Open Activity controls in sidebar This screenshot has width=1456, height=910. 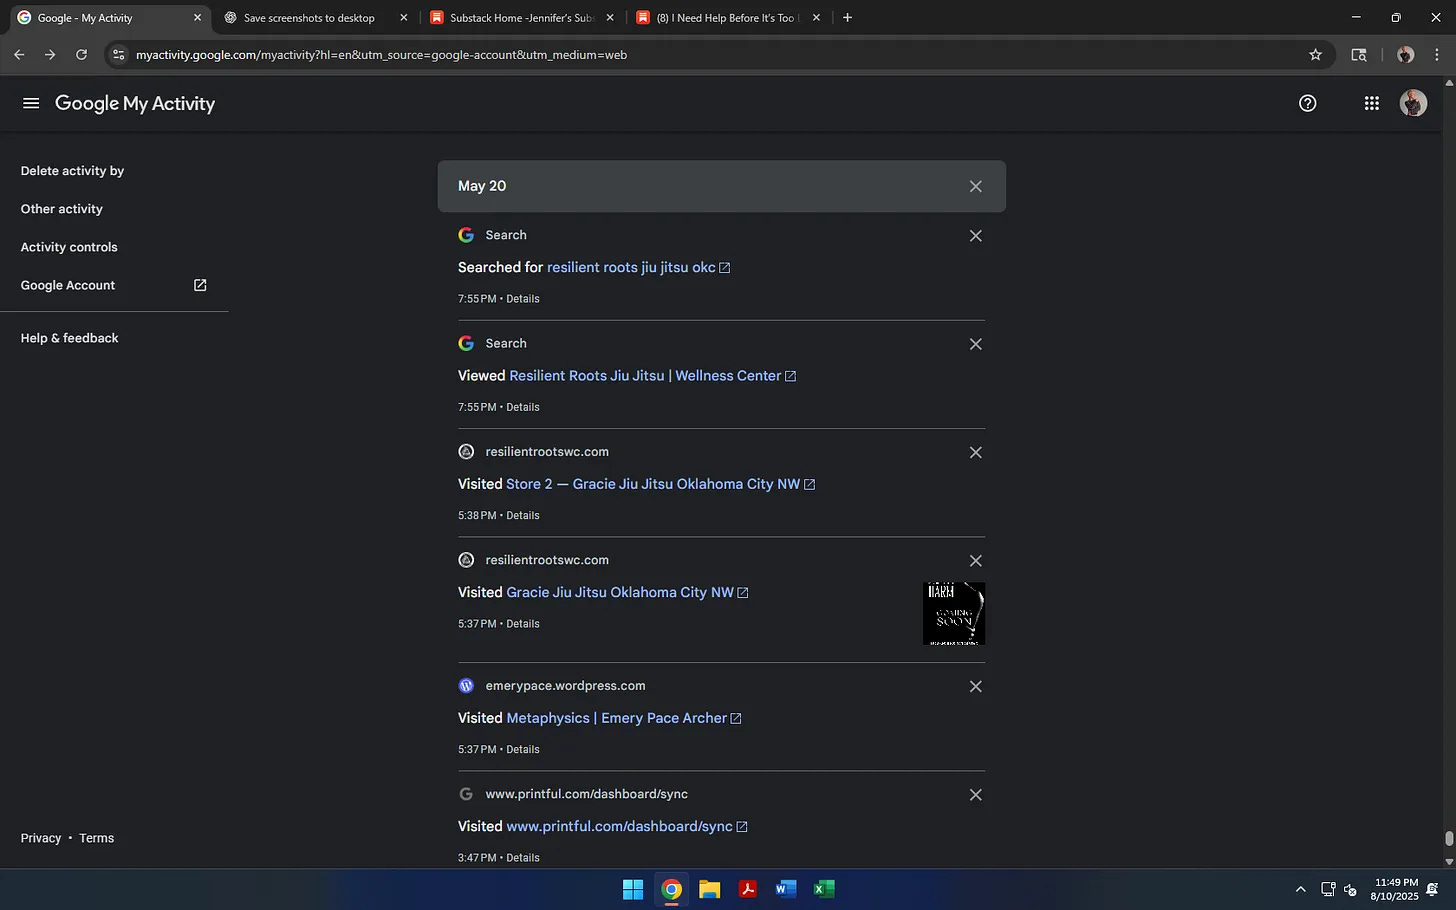(x=69, y=247)
